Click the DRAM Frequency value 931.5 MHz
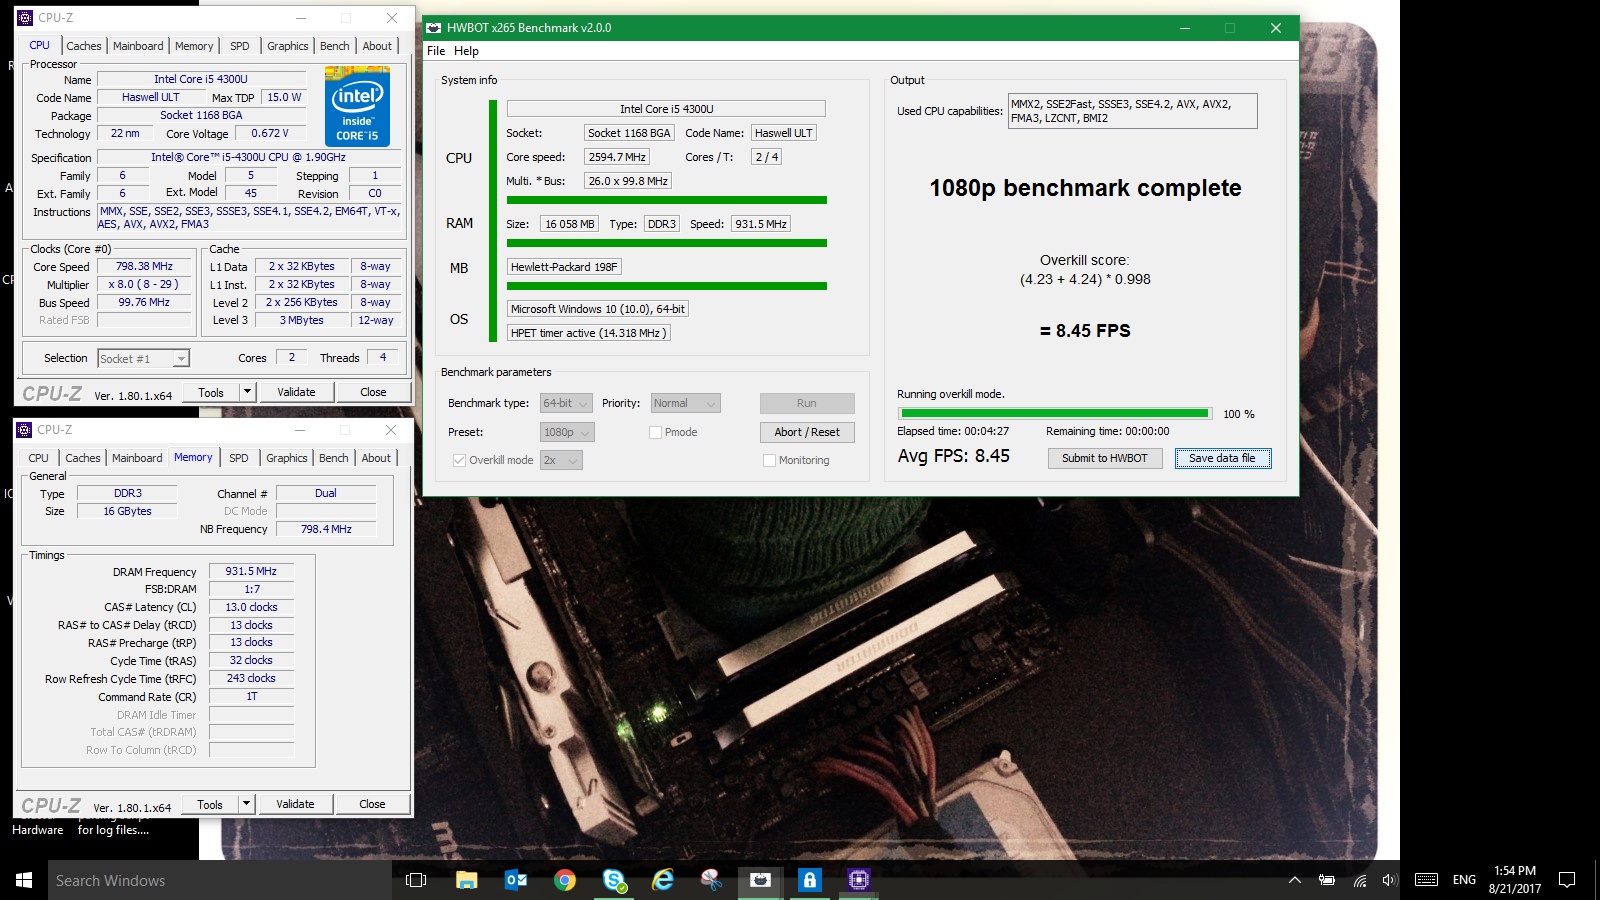1600x900 pixels. click(251, 572)
